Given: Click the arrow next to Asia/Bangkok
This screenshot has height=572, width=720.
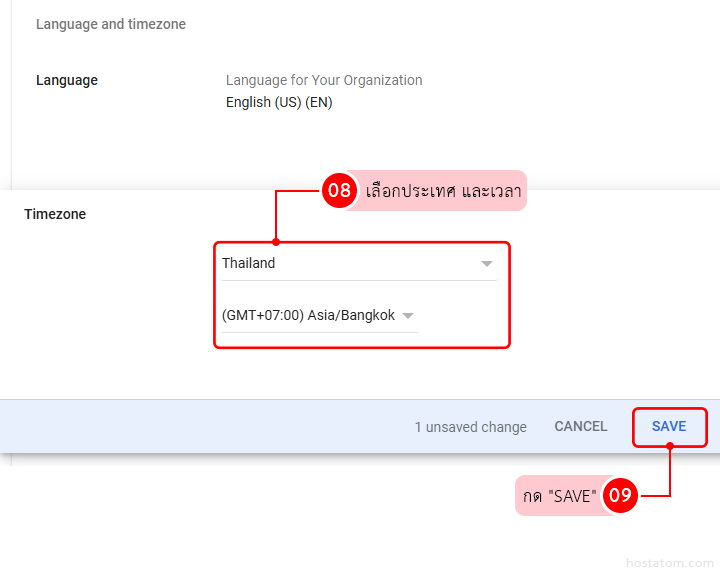Looking at the screenshot, I should [407, 316].
